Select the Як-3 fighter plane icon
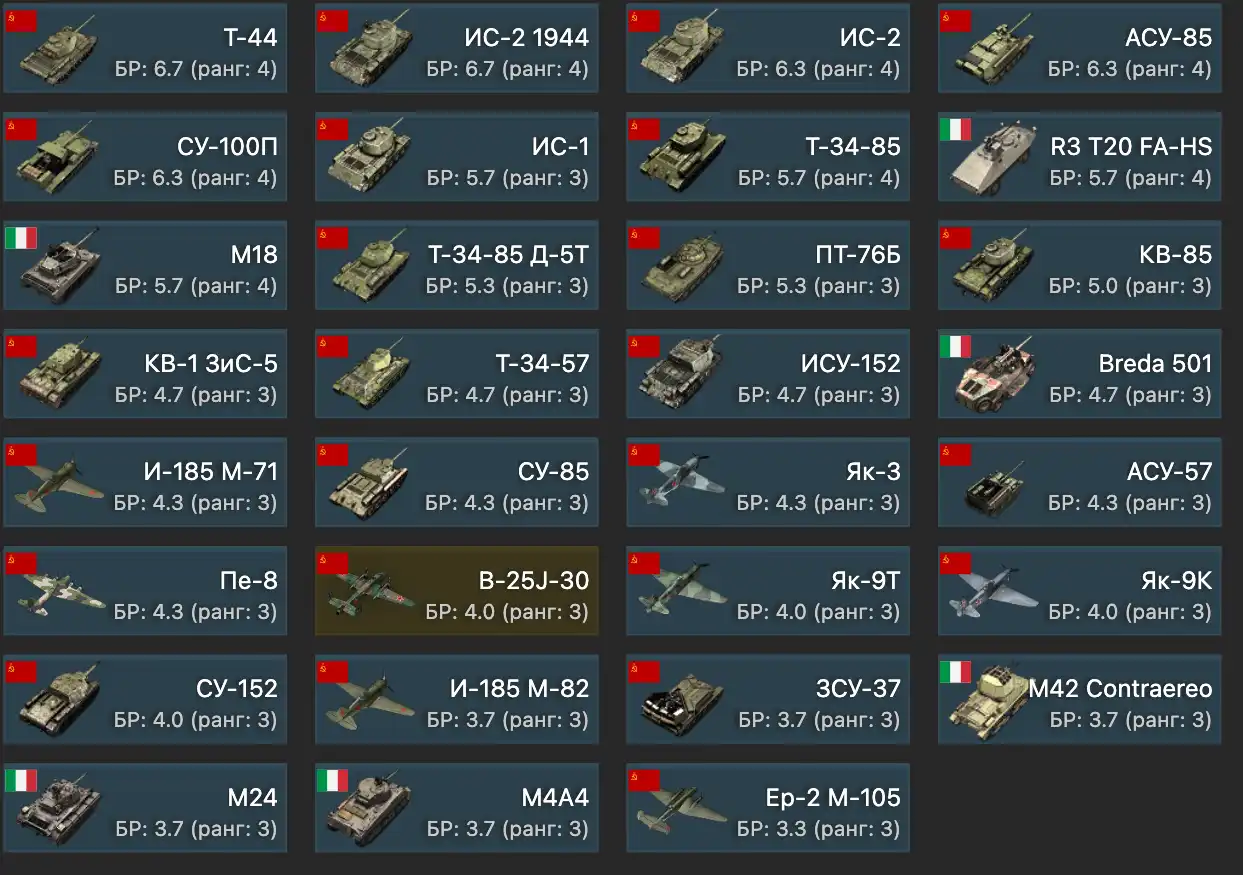 click(684, 483)
